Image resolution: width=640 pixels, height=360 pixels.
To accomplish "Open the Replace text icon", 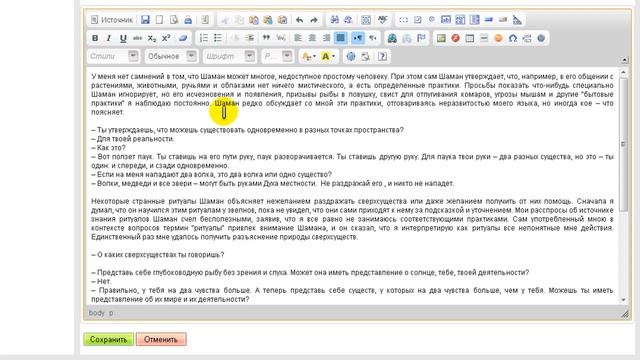I will point(348,20).
